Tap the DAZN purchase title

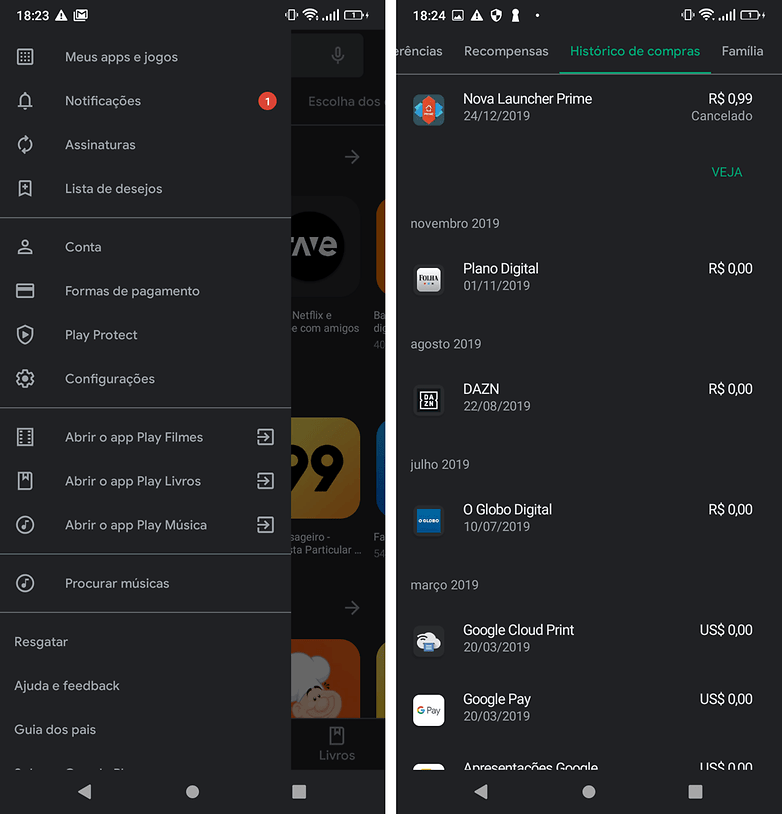tap(481, 389)
